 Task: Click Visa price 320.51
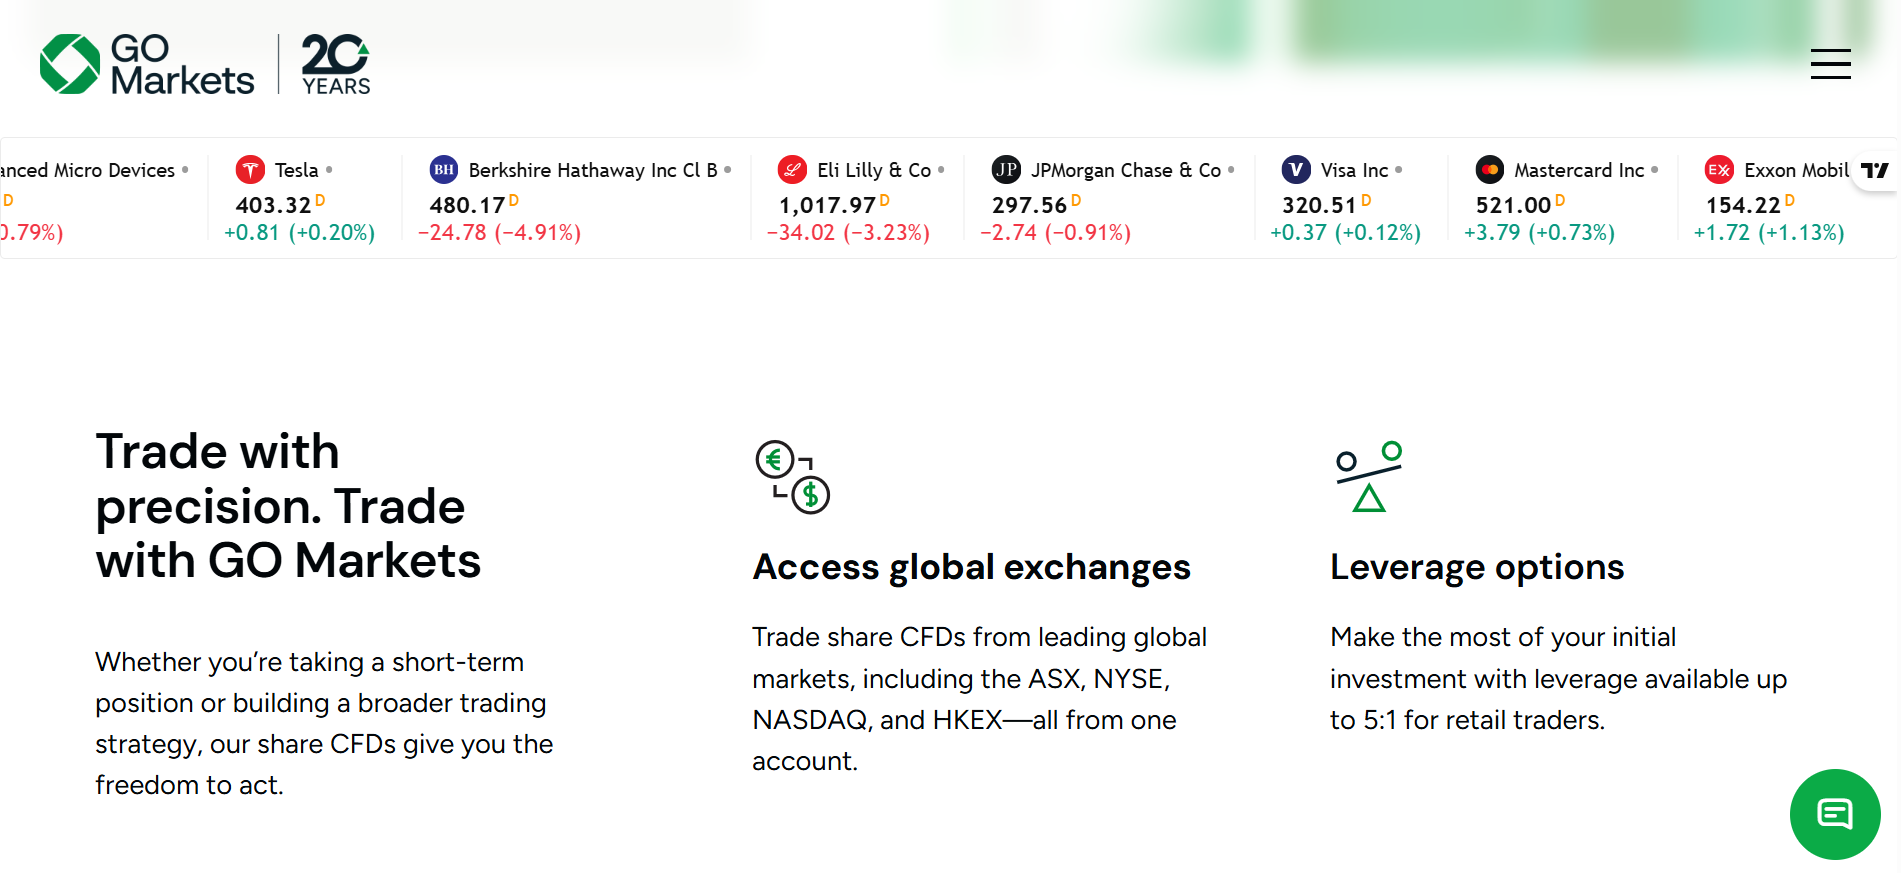(1319, 205)
